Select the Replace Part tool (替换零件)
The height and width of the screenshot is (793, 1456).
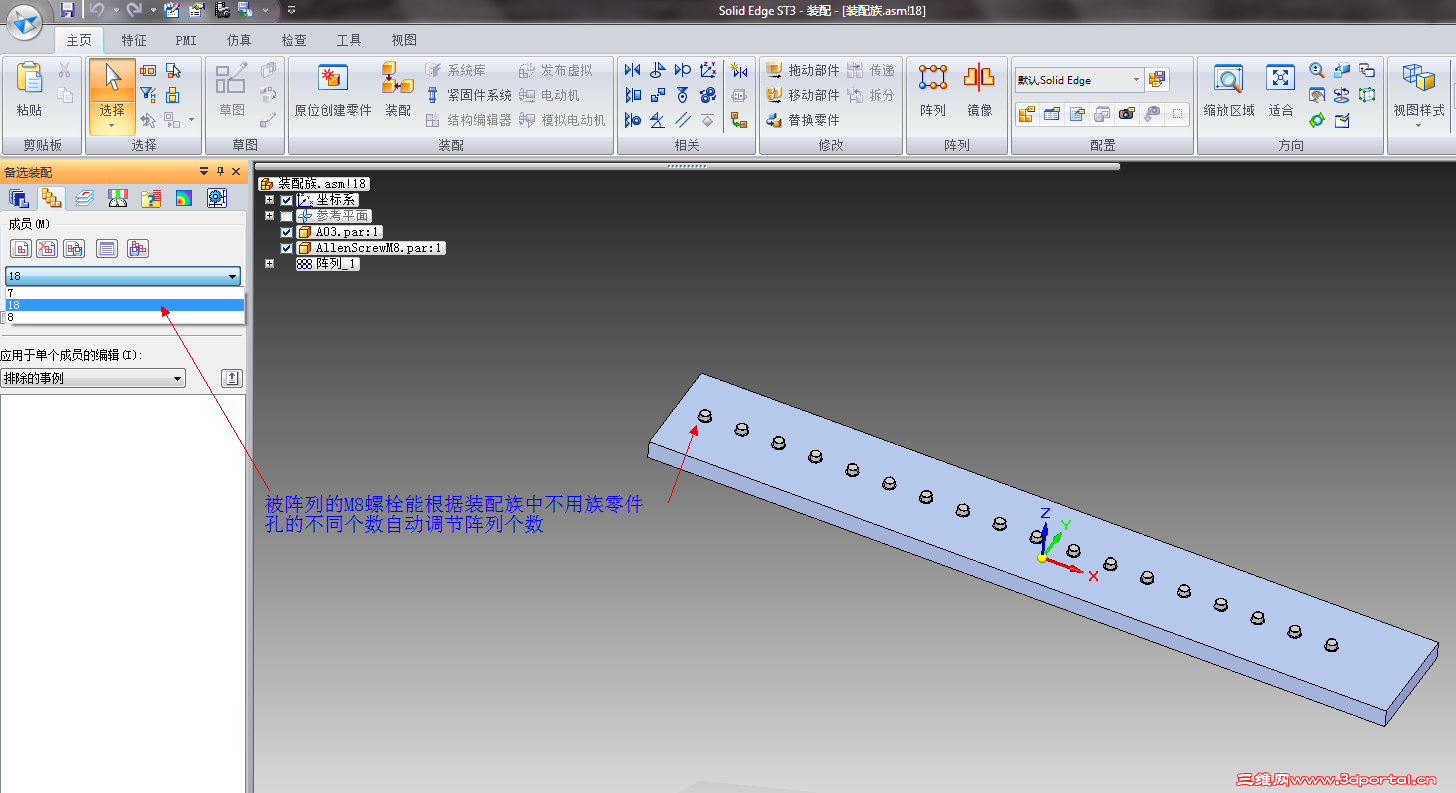pos(803,120)
